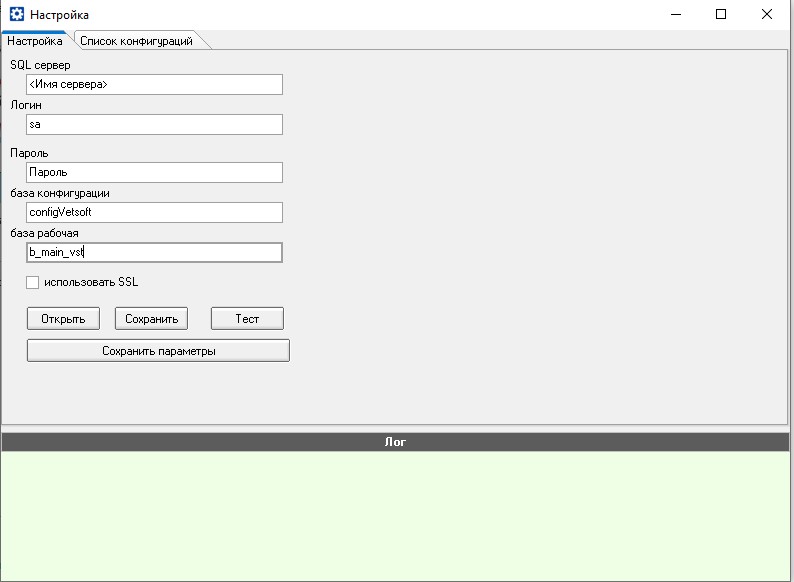Maximize the Настройка window
This screenshot has width=794, height=582.
(x=721, y=15)
